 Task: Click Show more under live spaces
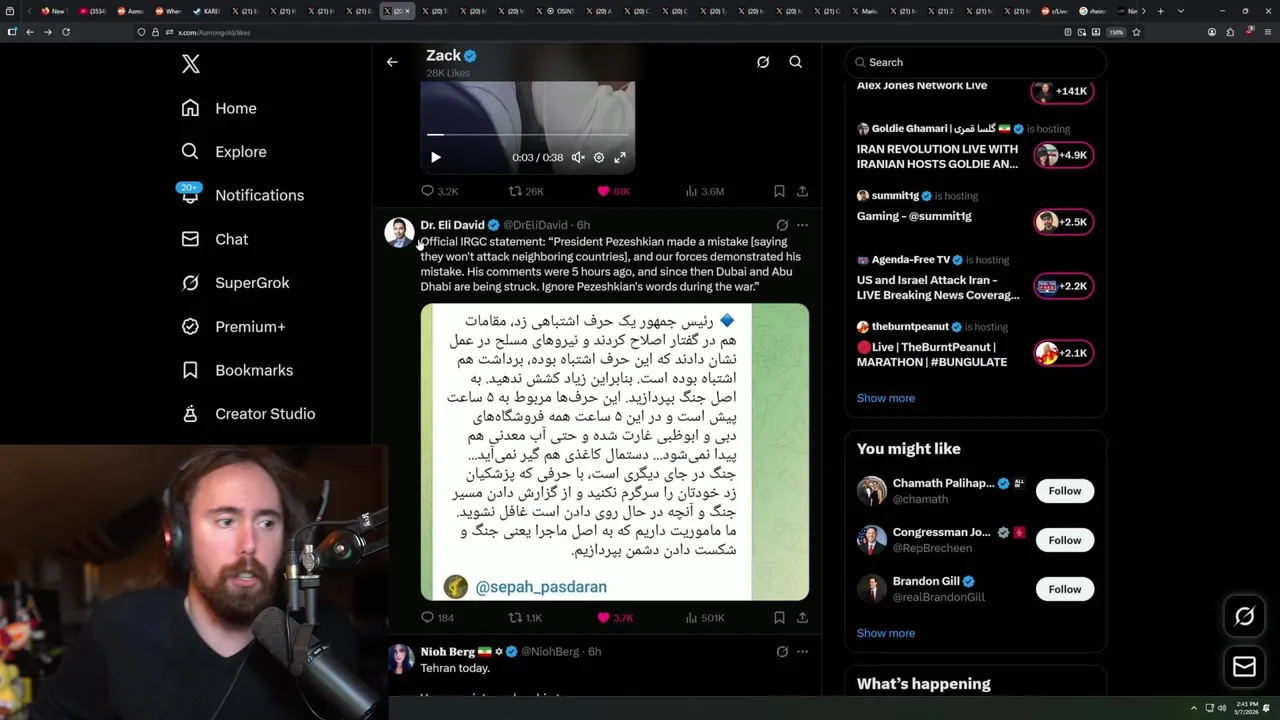886,398
